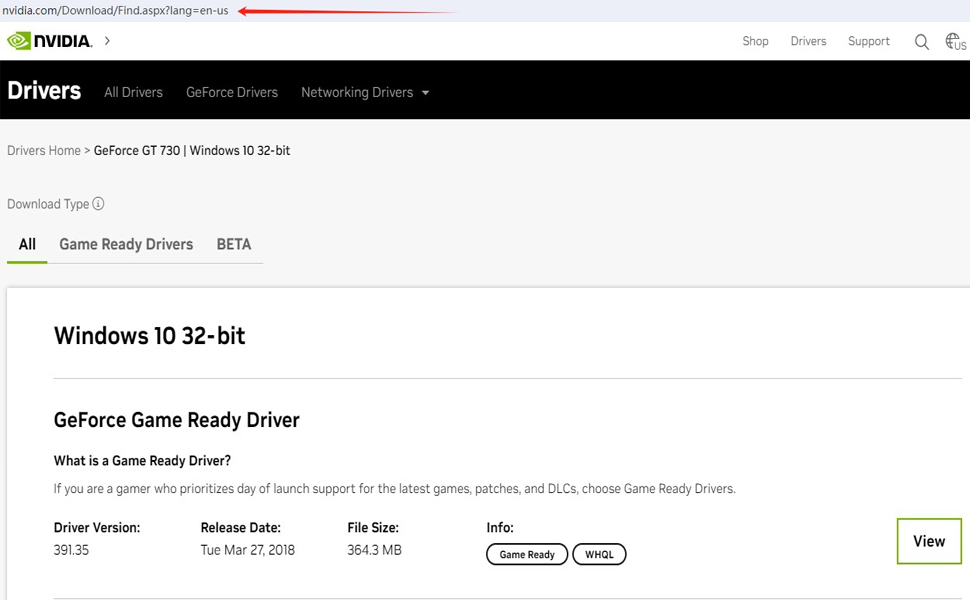This screenshot has height=600, width=970.
Task: Click the Game Ready info tag
Action: click(527, 554)
